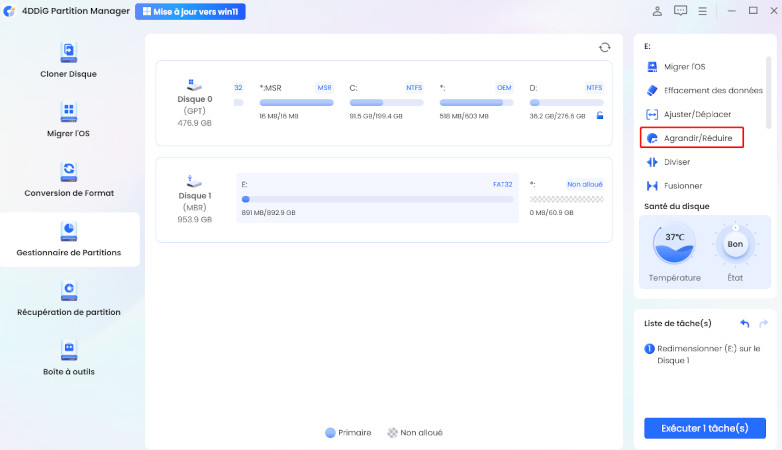This screenshot has width=782, height=450.
Task: Refresh the disk list with the reload icon
Action: tap(604, 47)
